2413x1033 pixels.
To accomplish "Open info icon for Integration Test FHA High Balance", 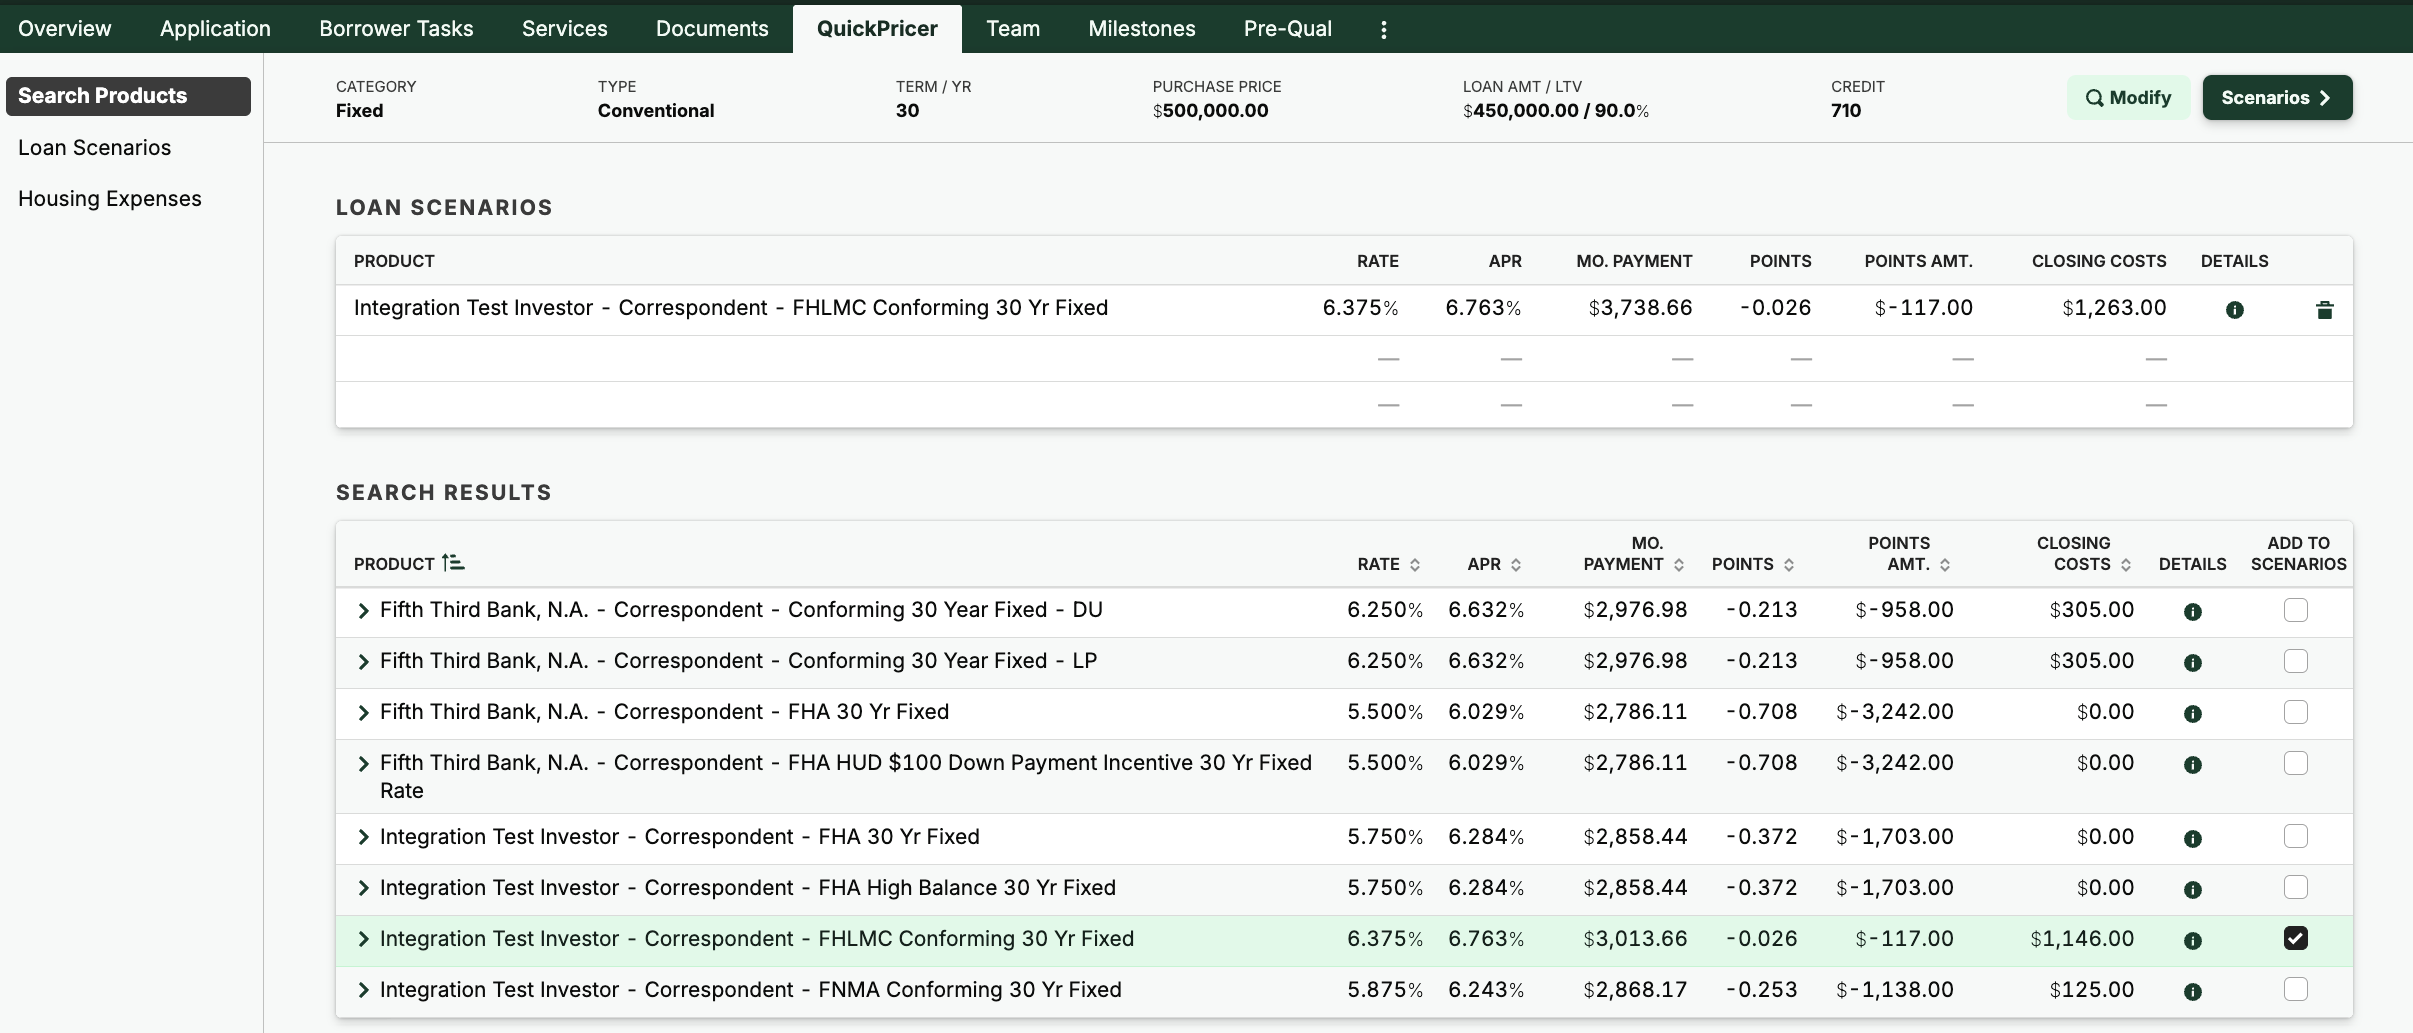I will 2192,890.
